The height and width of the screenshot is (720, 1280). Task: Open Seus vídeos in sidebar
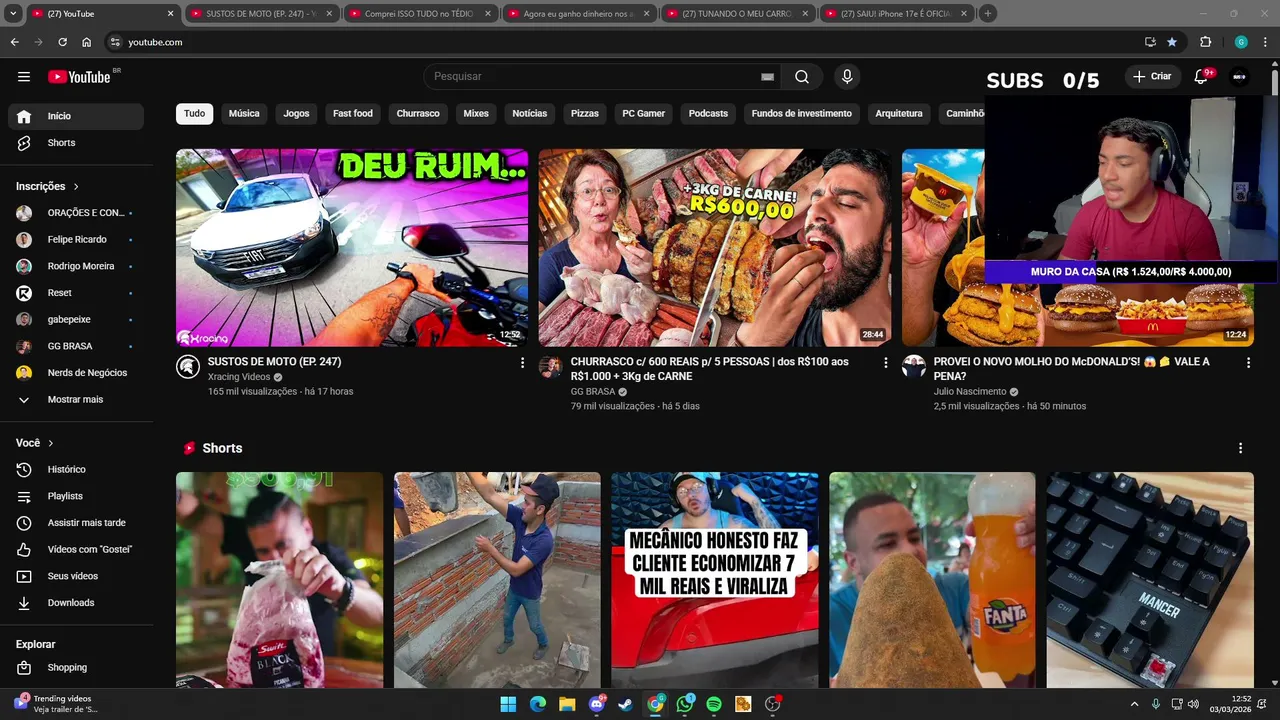pos(76,576)
